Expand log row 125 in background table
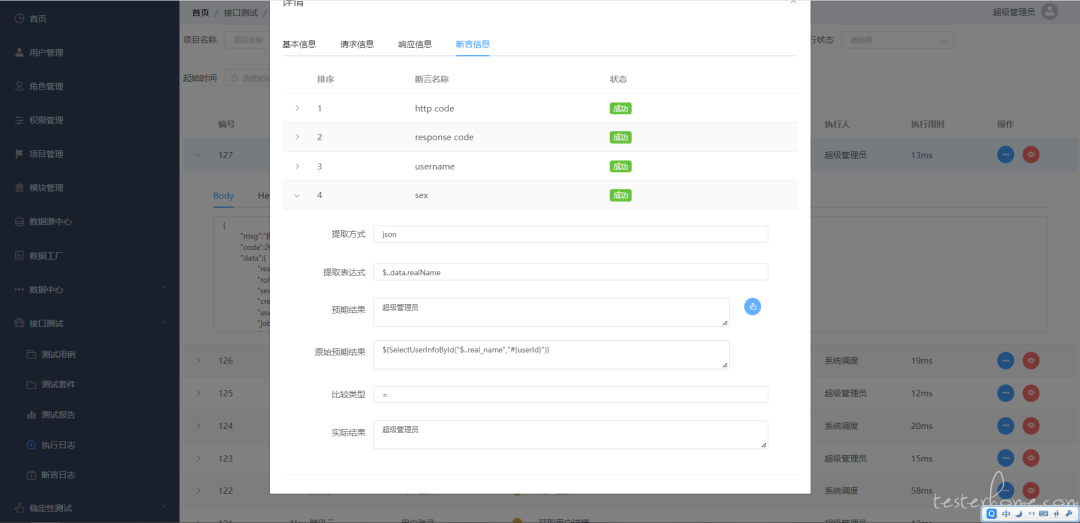 [x=198, y=393]
